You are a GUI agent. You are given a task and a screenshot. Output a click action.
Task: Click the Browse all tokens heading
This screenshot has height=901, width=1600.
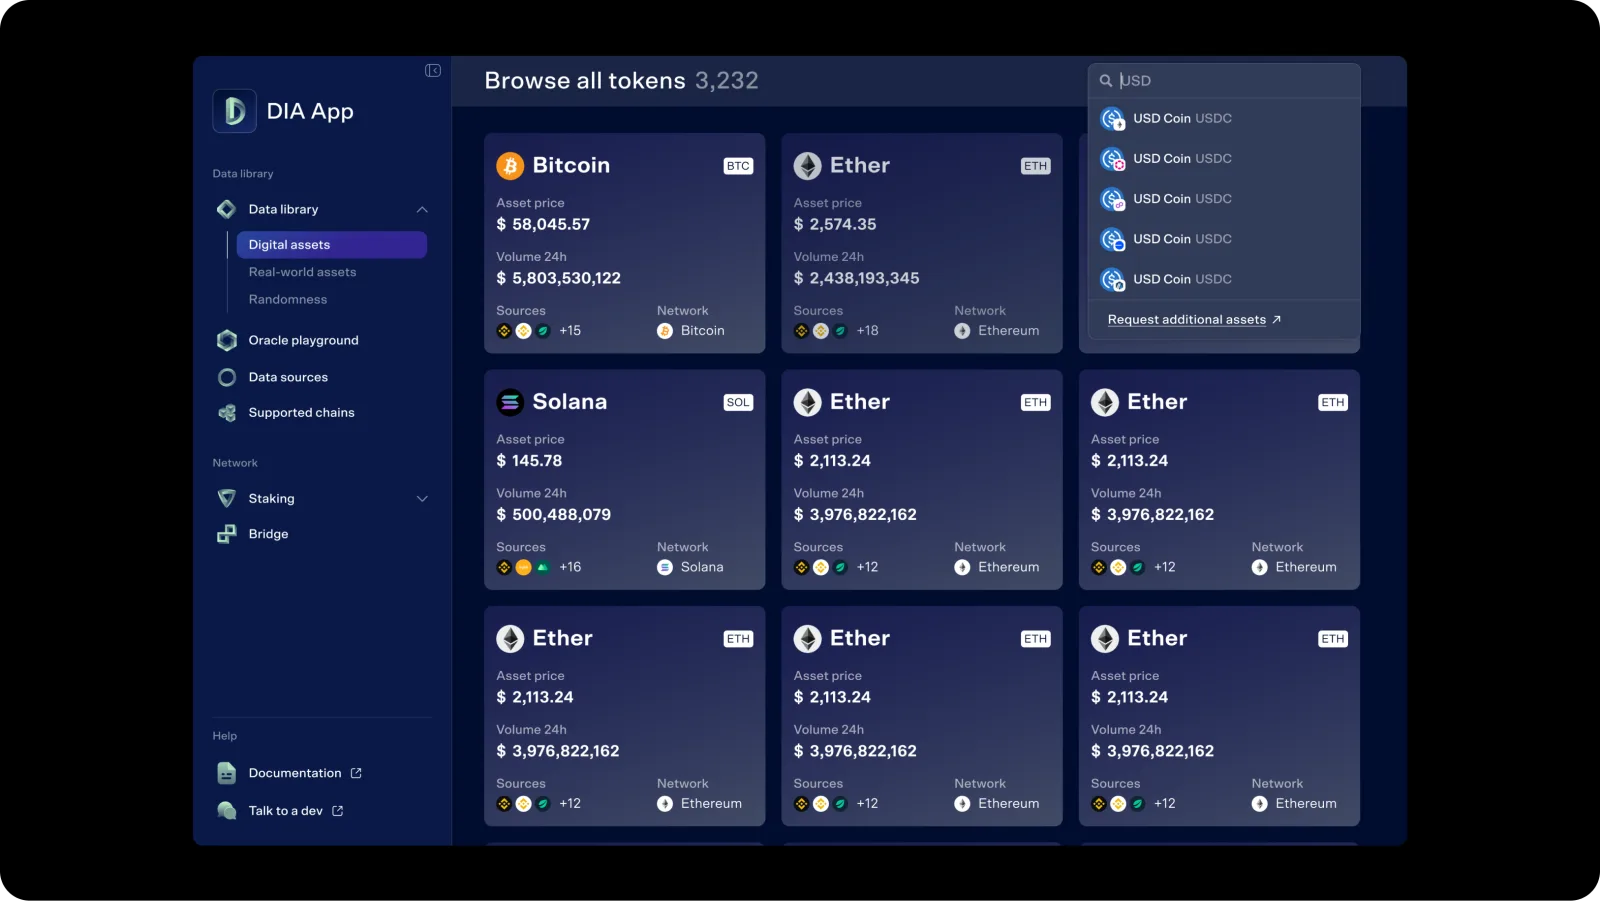(585, 81)
